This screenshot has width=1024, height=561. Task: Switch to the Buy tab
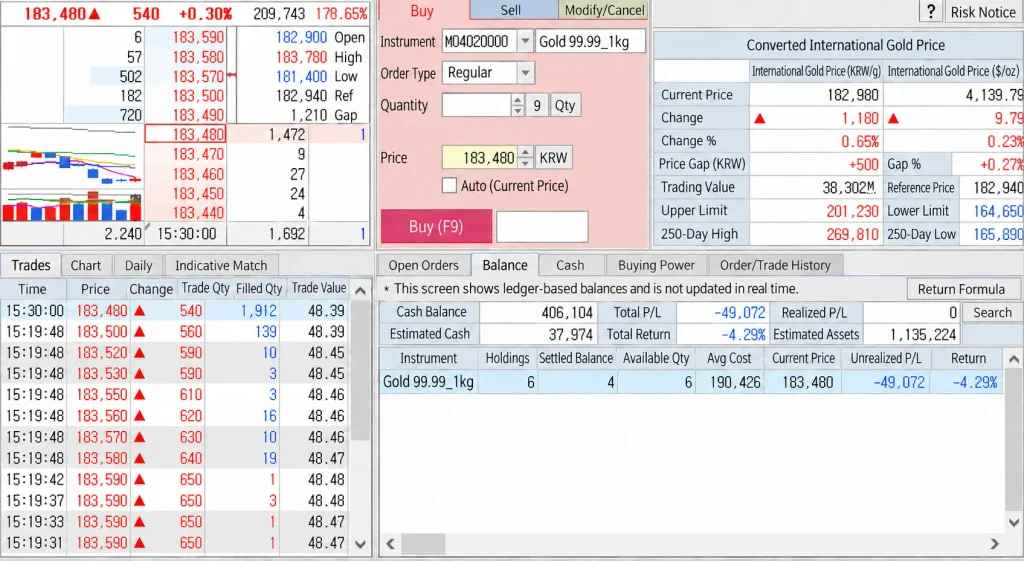422,10
